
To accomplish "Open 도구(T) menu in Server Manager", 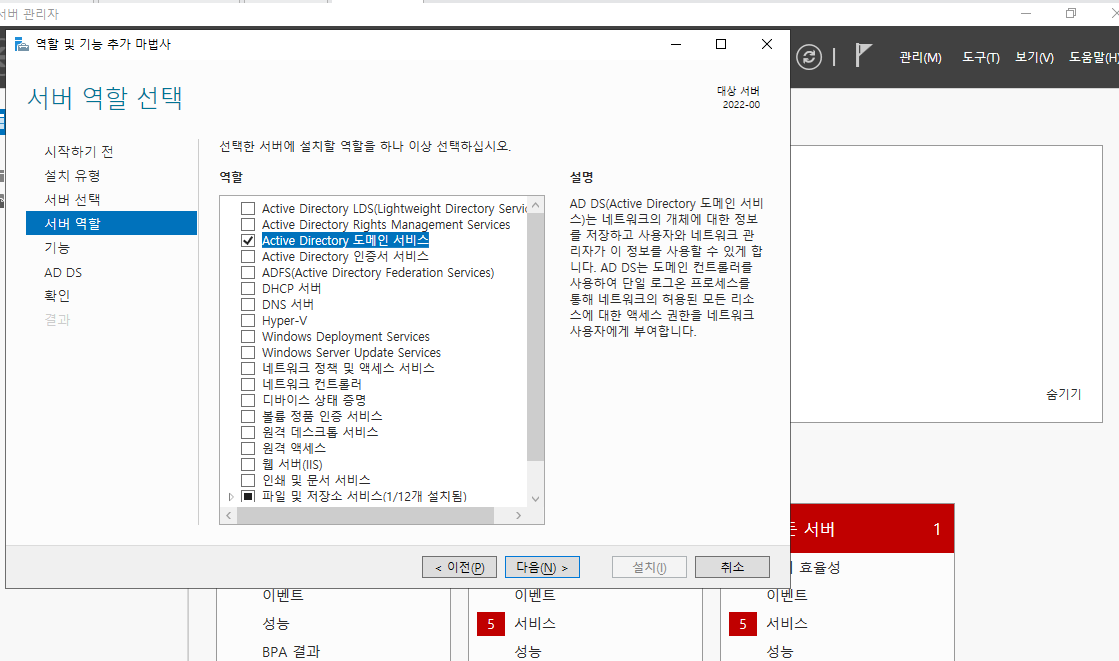I will [981, 58].
